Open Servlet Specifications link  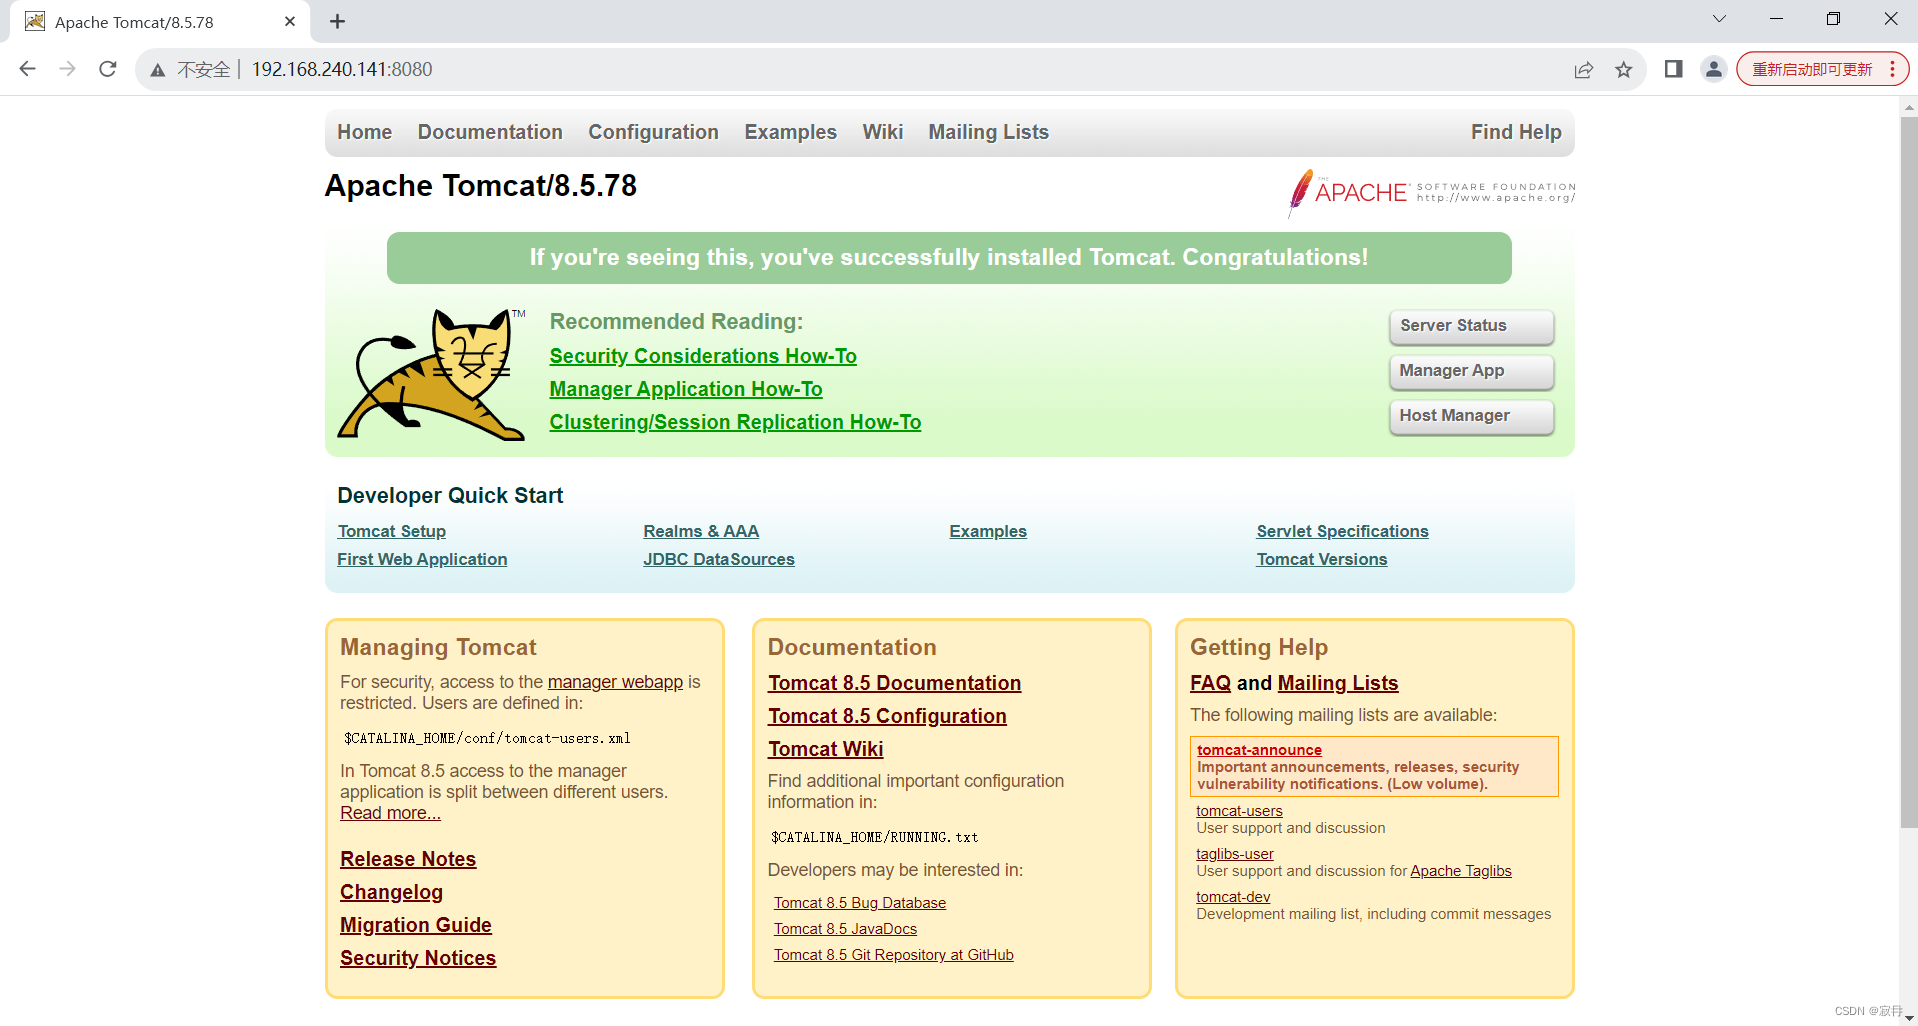(x=1342, y=531)
